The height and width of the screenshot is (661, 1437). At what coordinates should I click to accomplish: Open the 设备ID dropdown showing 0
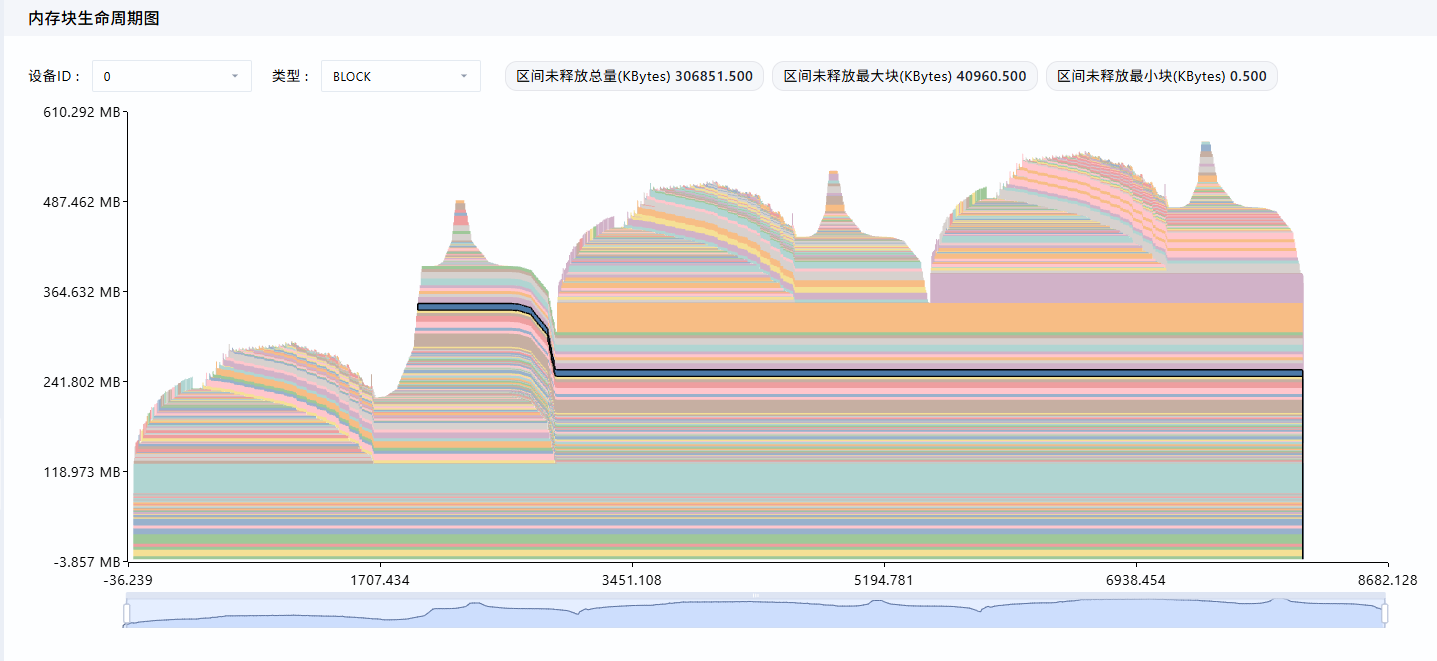coord(172,76)
